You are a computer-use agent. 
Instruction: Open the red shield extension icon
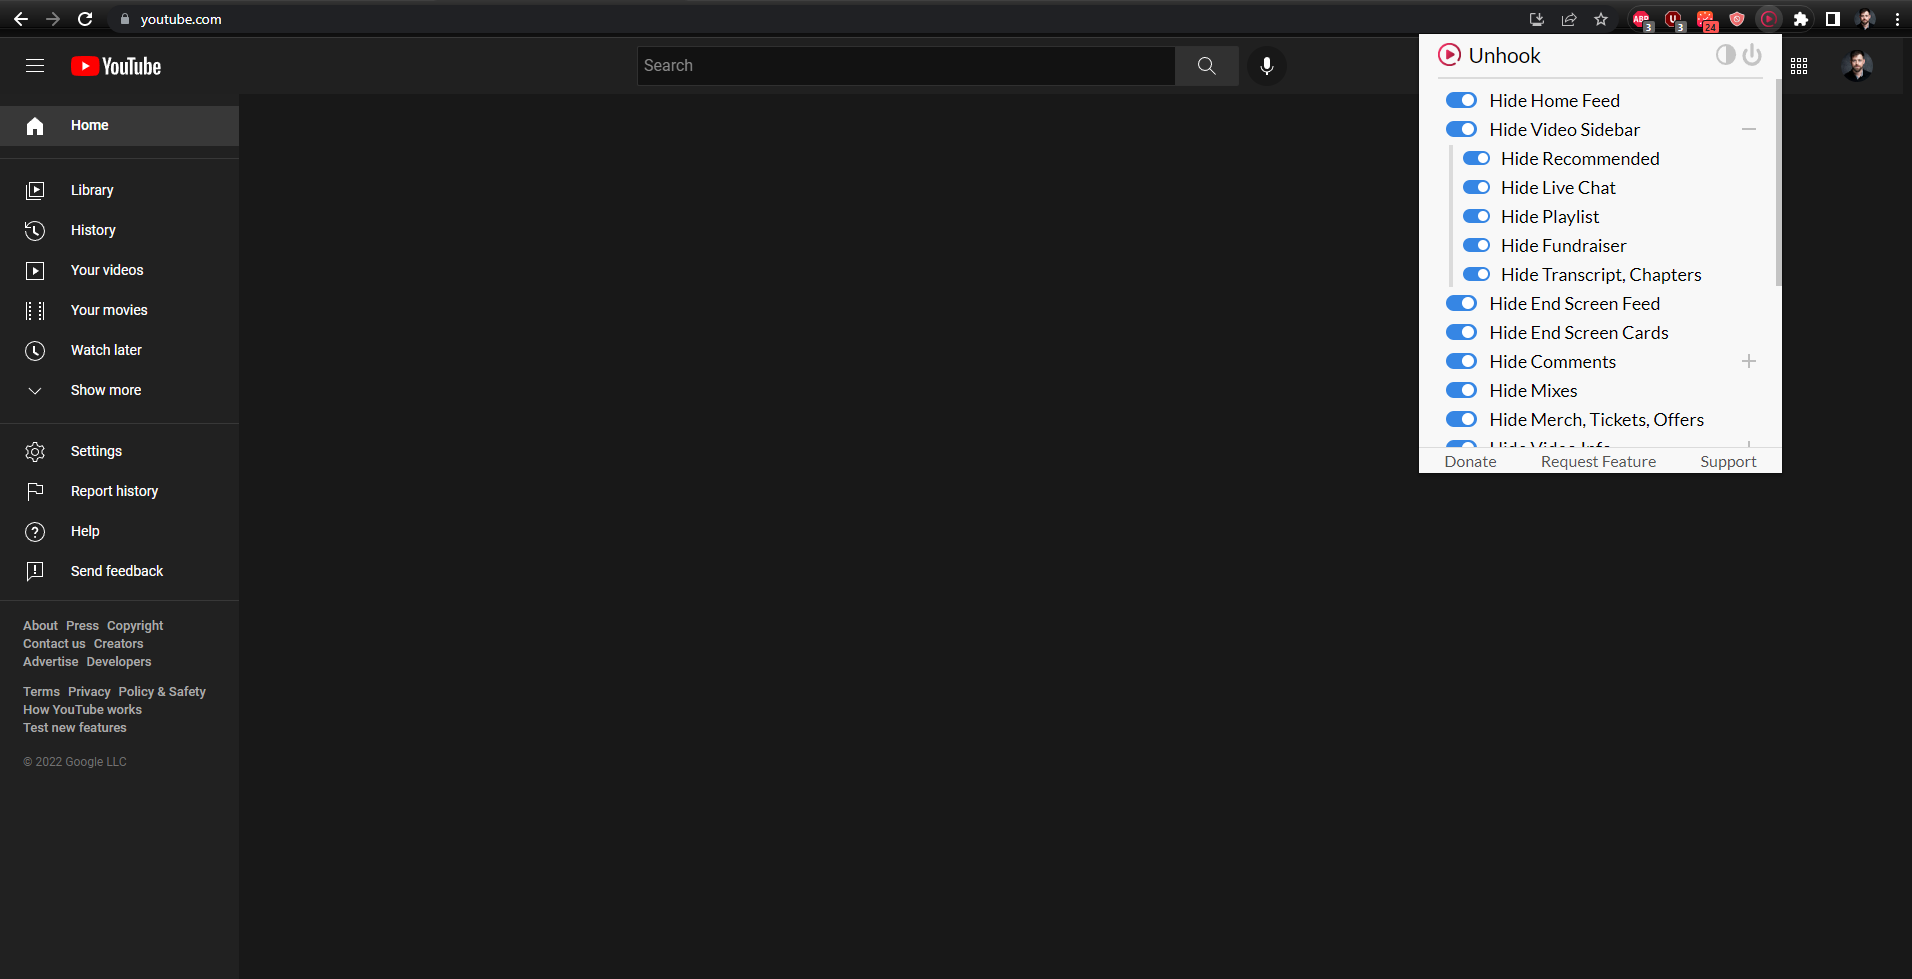point(1737,19)
